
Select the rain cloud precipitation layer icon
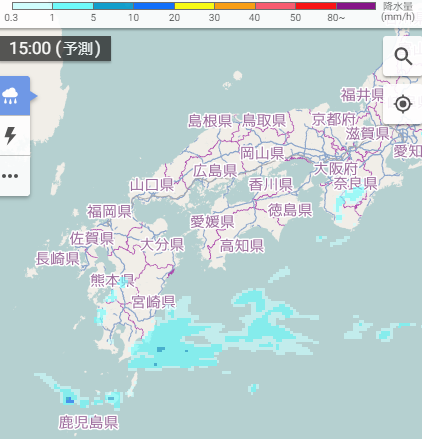(x=10, y=96)
